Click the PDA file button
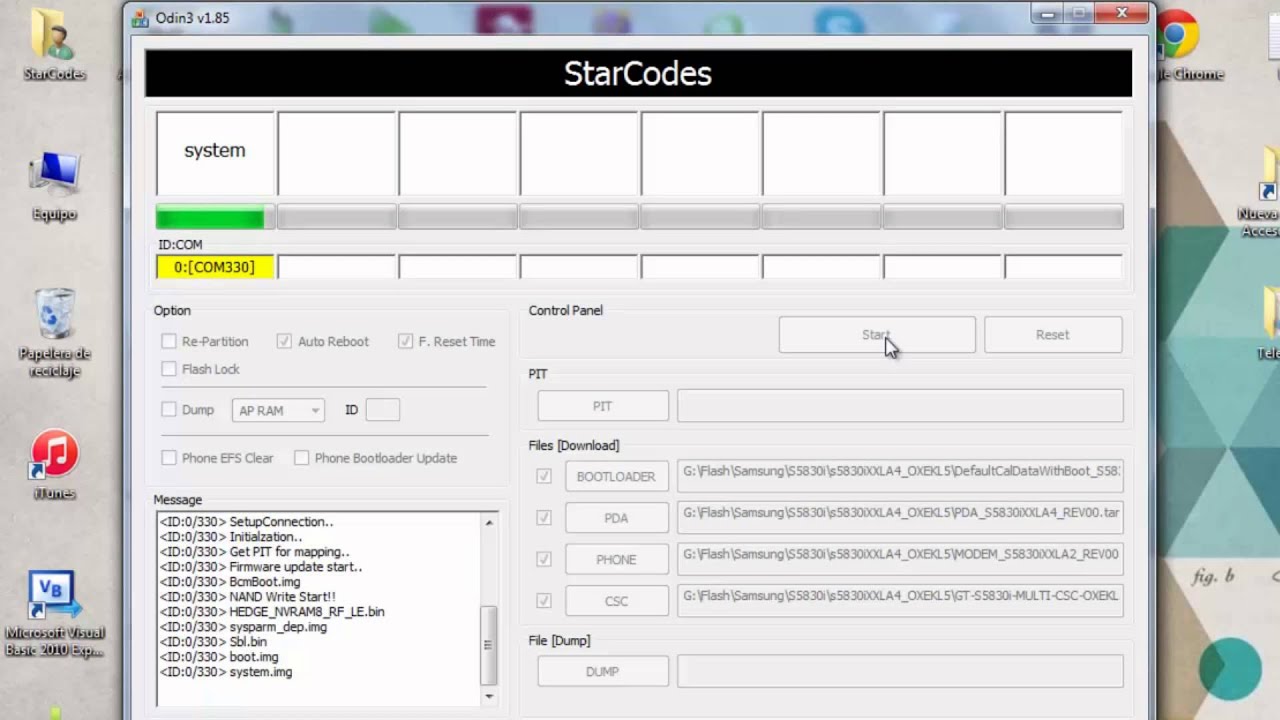Viewport: 1280px width, 720px height. click(616, 518)
